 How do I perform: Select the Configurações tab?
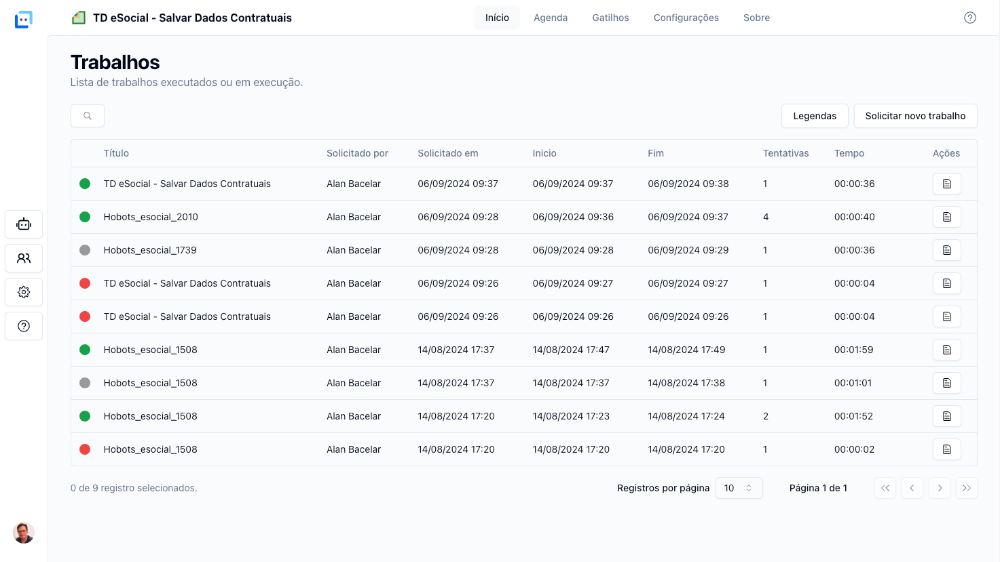click(x=686, y=18)
